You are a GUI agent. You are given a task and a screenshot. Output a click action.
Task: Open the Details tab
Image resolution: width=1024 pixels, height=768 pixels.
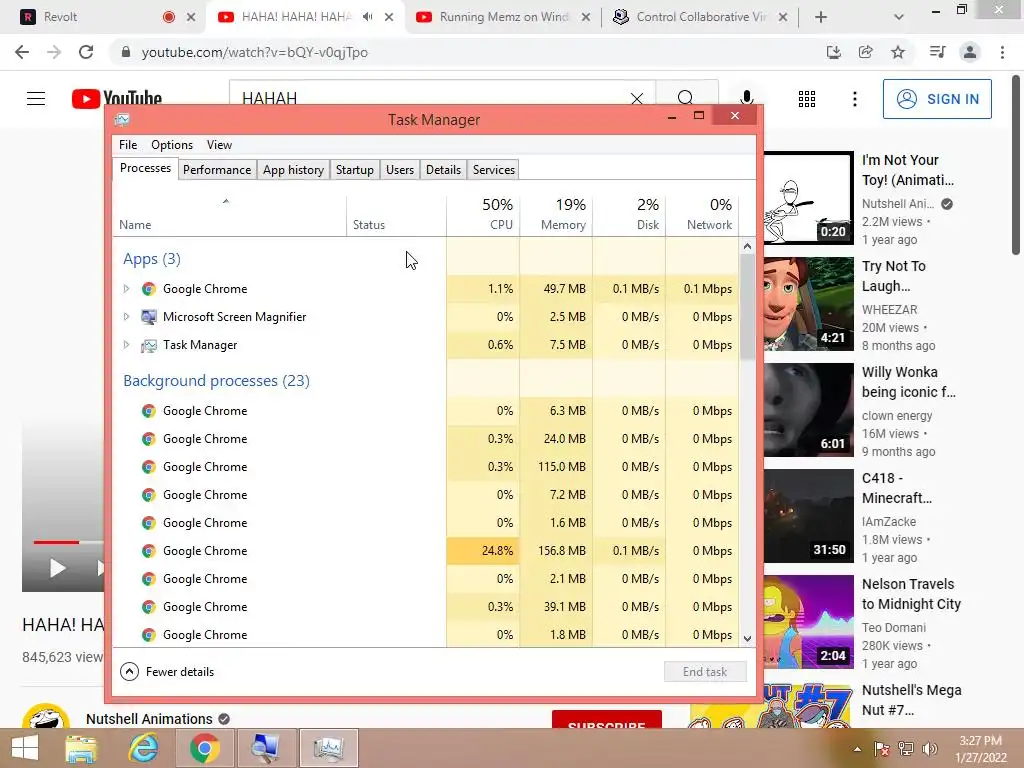click(443, 170)
